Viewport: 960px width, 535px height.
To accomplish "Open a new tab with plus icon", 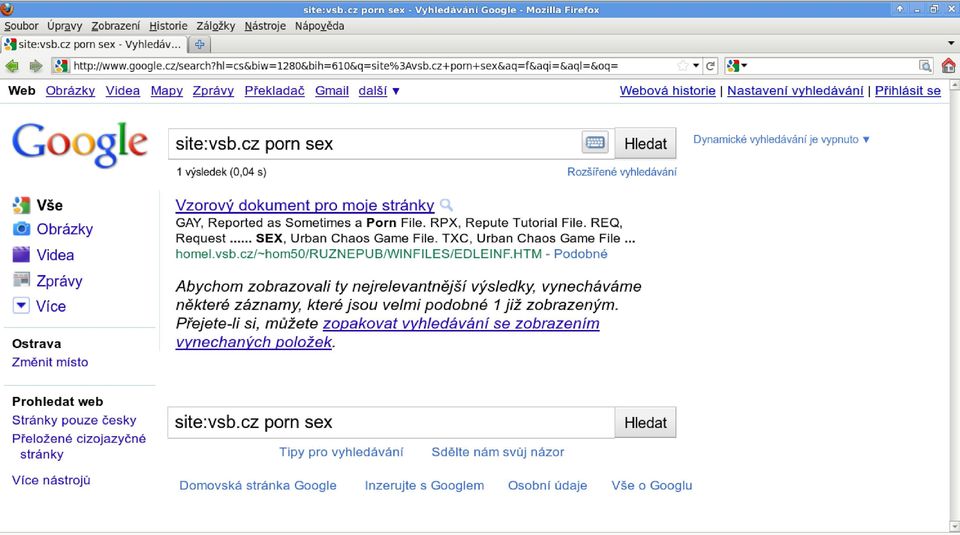I will [199, 44].
